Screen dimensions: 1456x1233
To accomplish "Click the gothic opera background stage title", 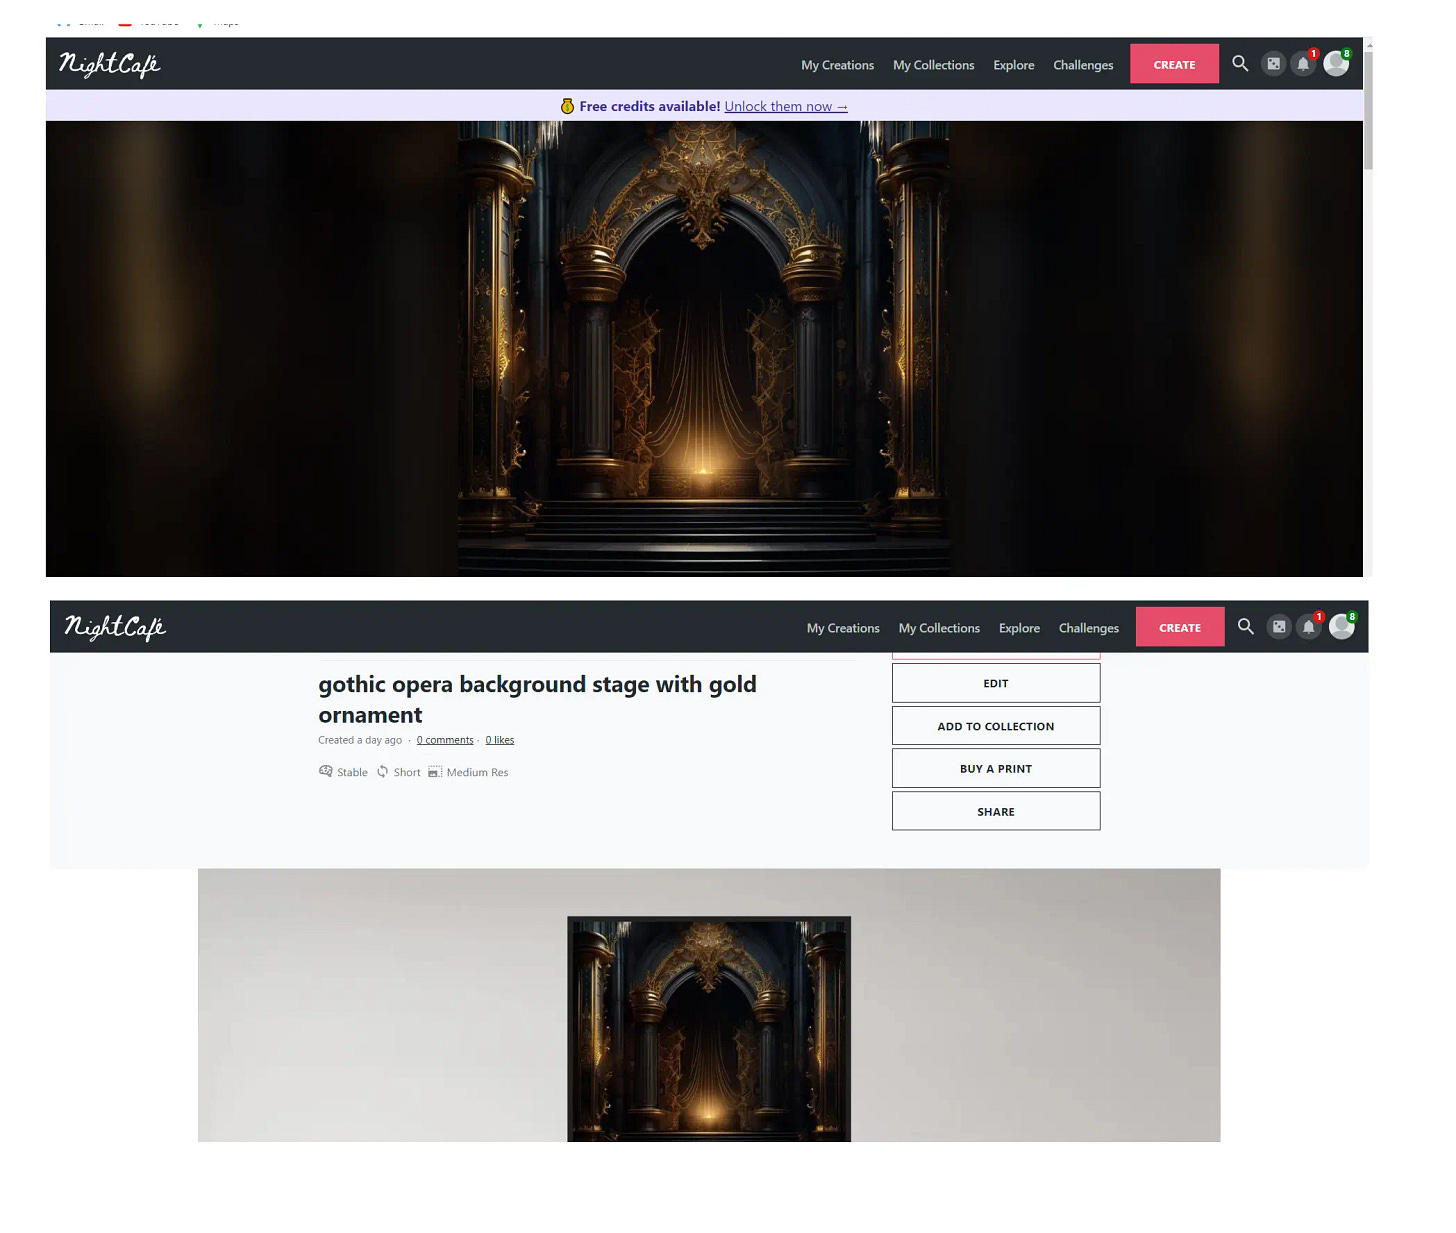I will click(537, 699).
